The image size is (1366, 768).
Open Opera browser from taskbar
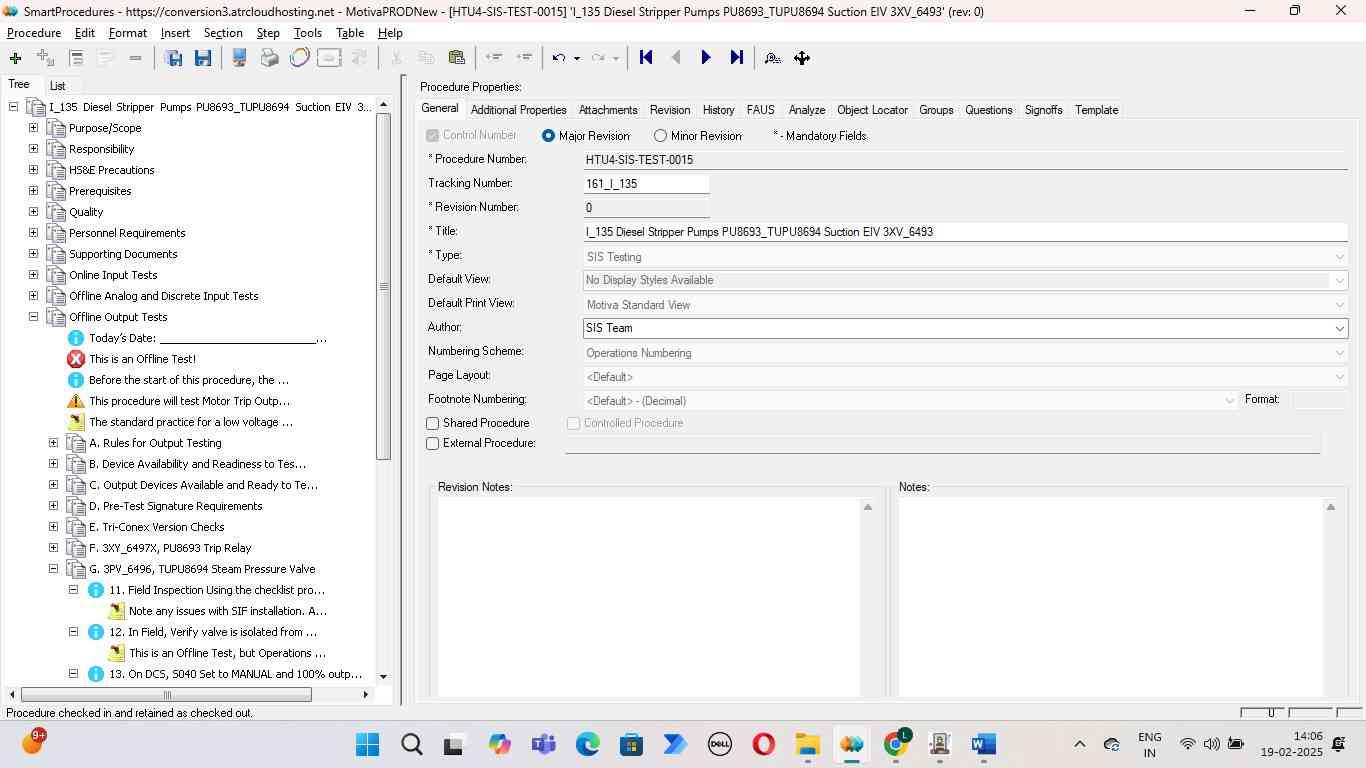[x=763, y=744]
